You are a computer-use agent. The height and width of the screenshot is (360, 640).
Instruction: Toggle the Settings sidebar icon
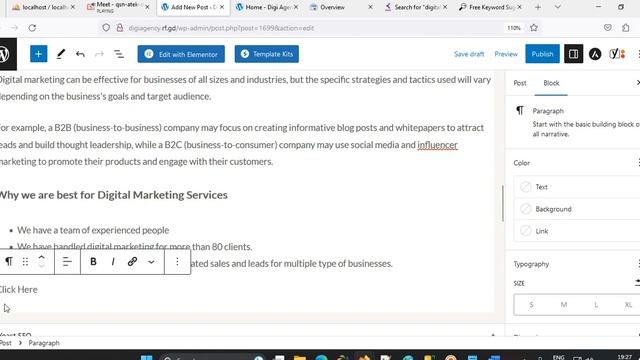click(x=573, y=54)
